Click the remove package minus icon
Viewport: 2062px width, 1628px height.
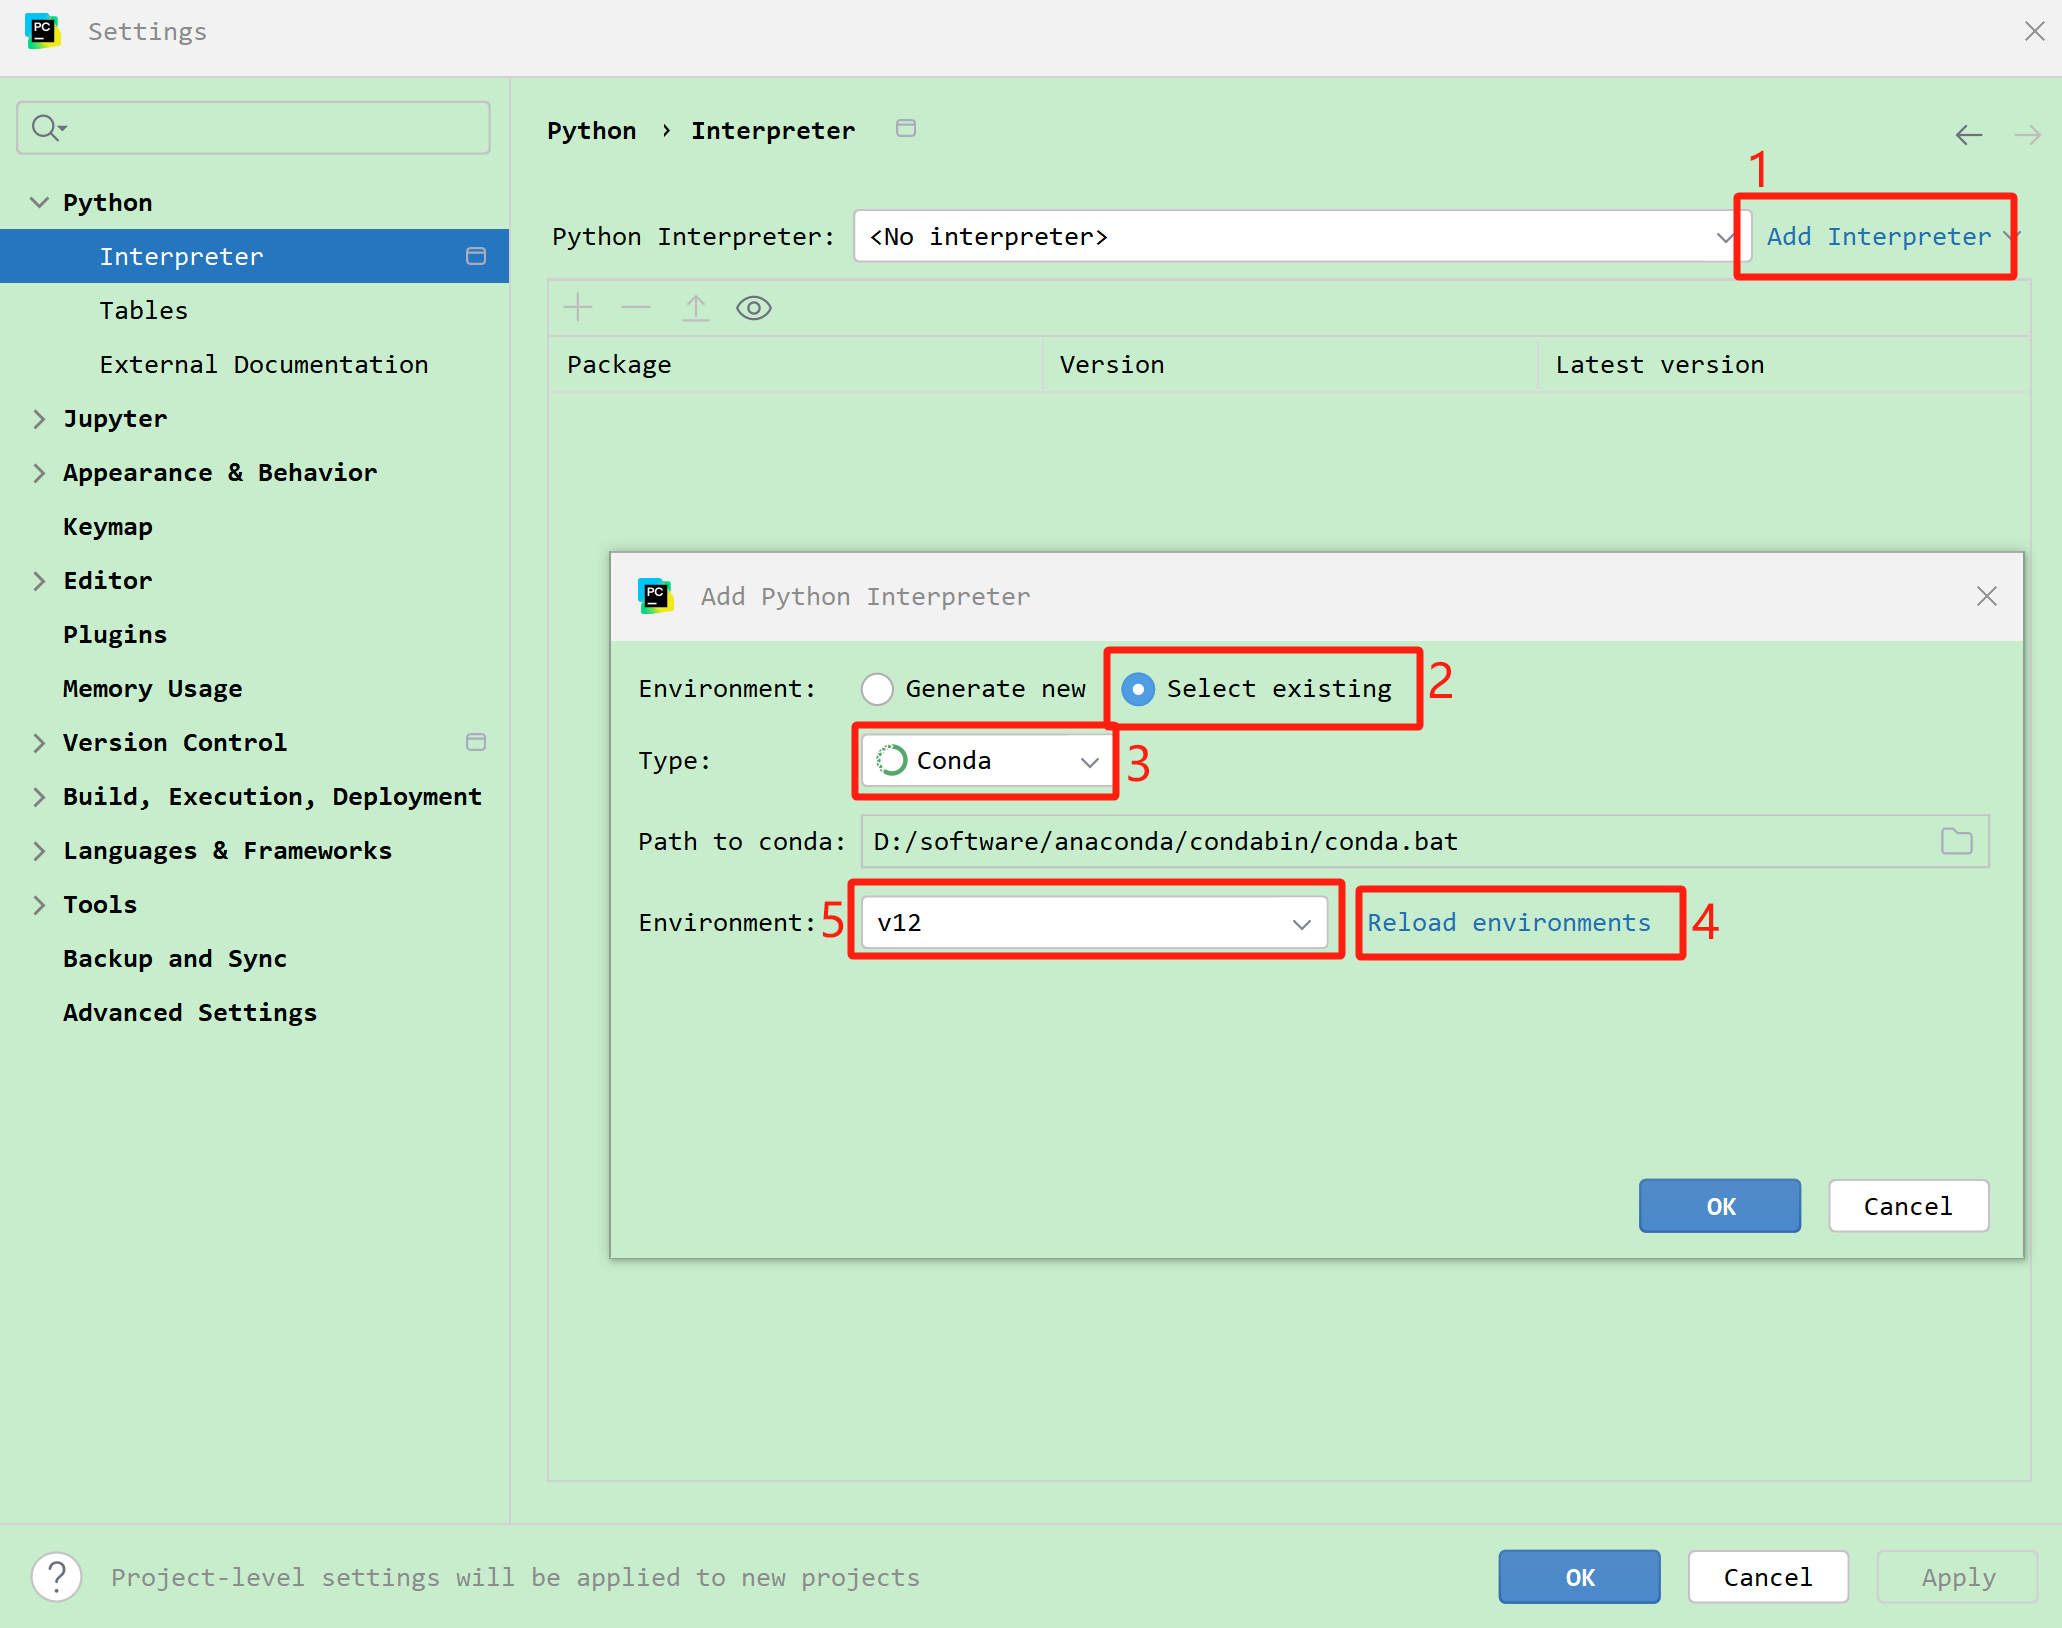coord(636,308)
